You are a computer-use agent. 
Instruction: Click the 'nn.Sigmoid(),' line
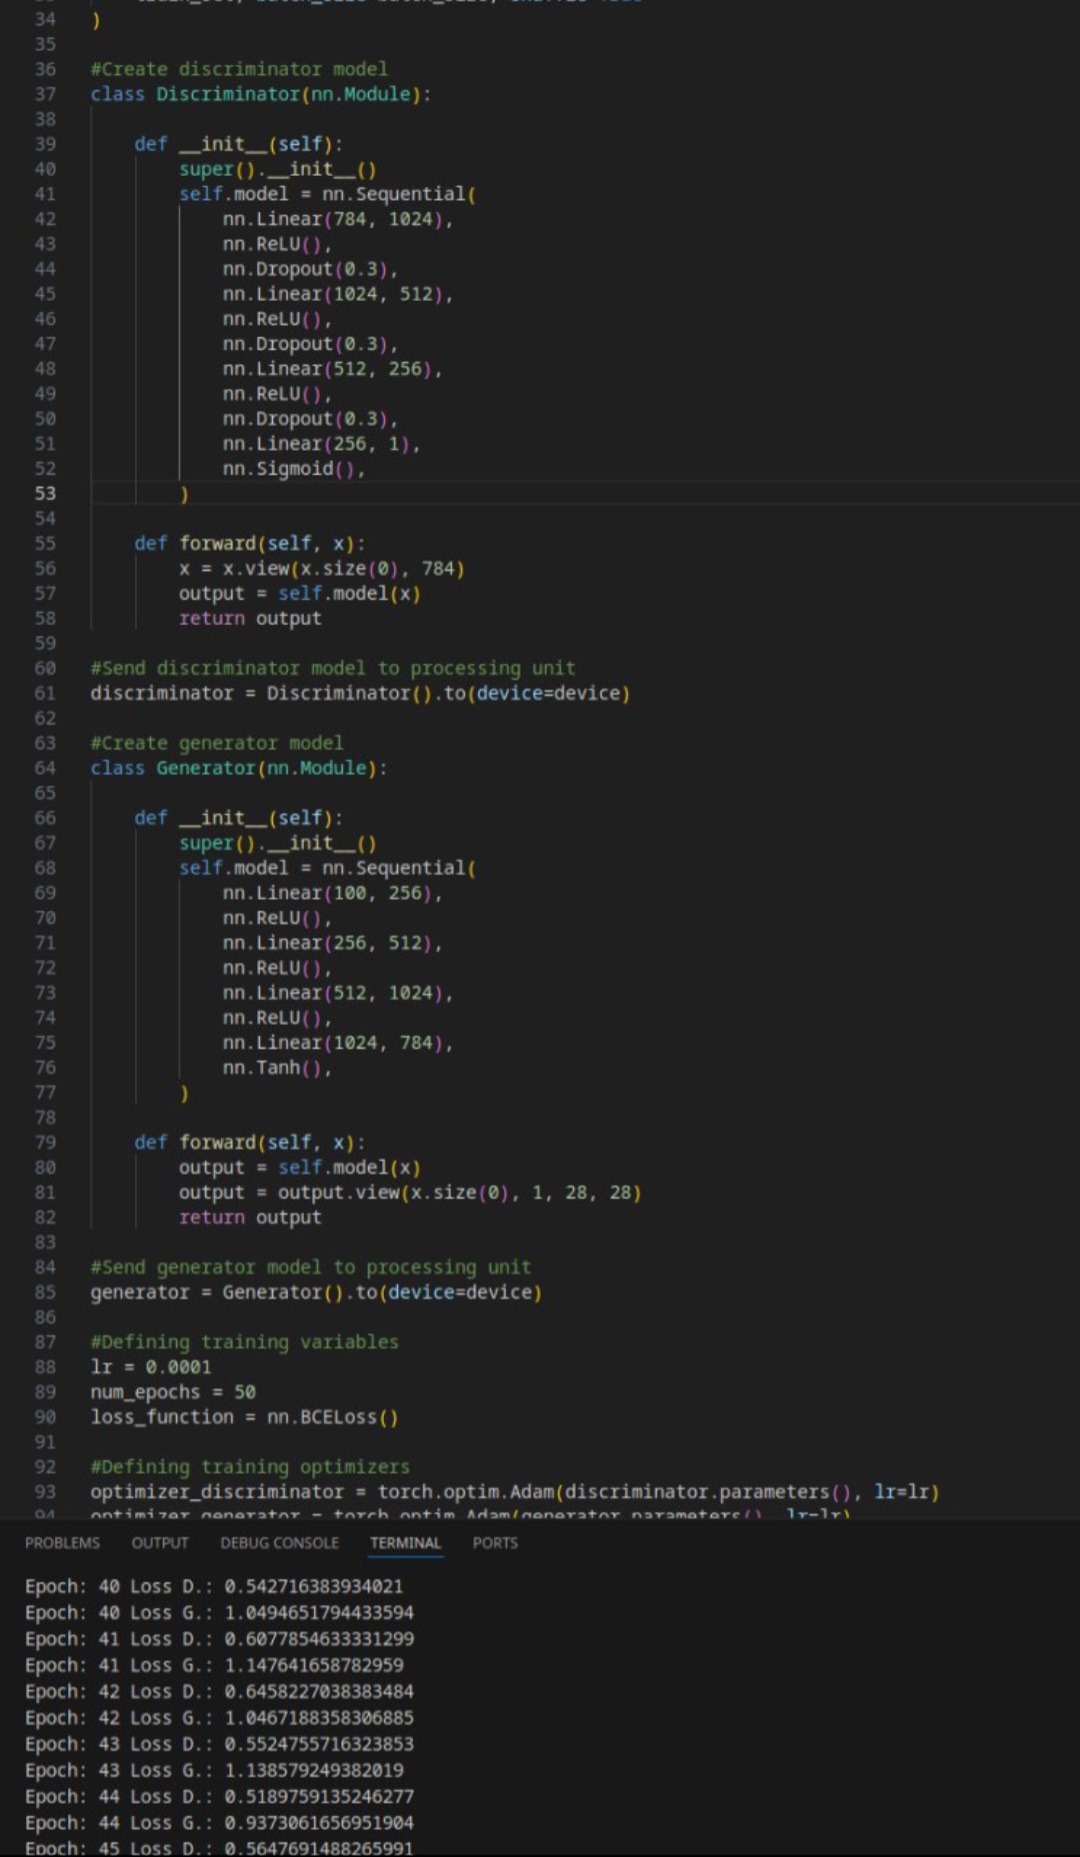(294, 468)
